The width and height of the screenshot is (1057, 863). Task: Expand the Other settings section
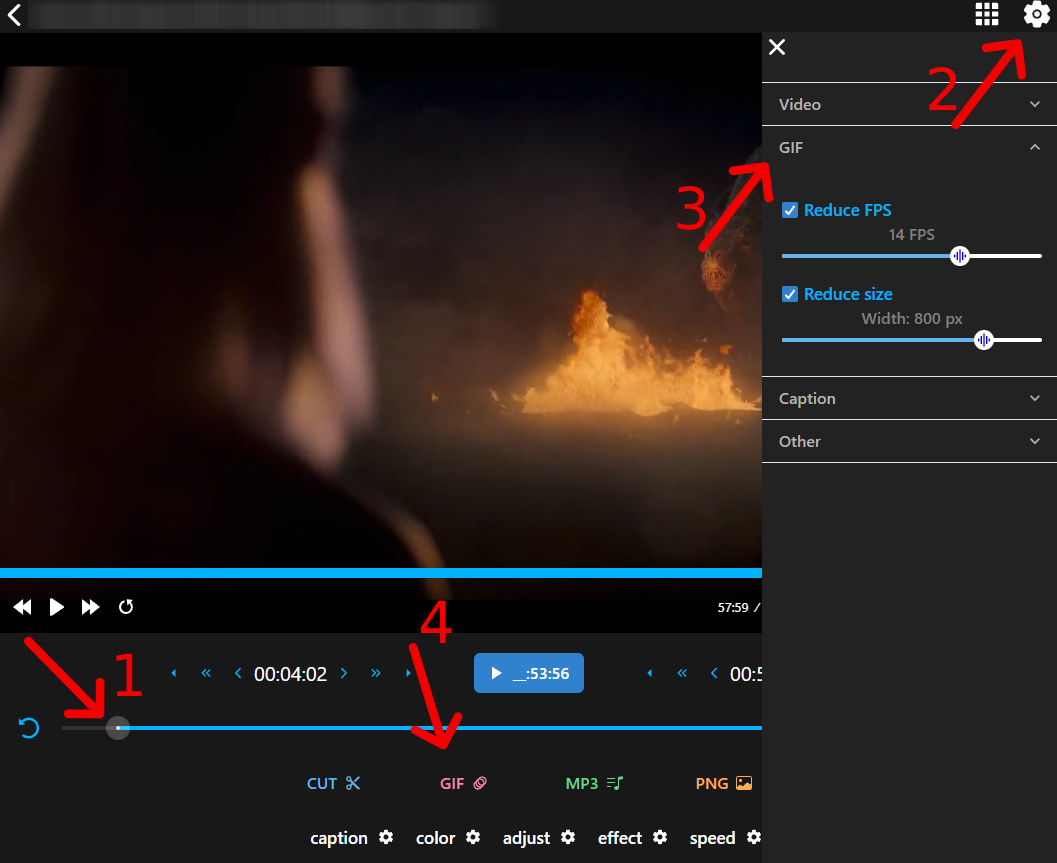(x=909, y=442)
